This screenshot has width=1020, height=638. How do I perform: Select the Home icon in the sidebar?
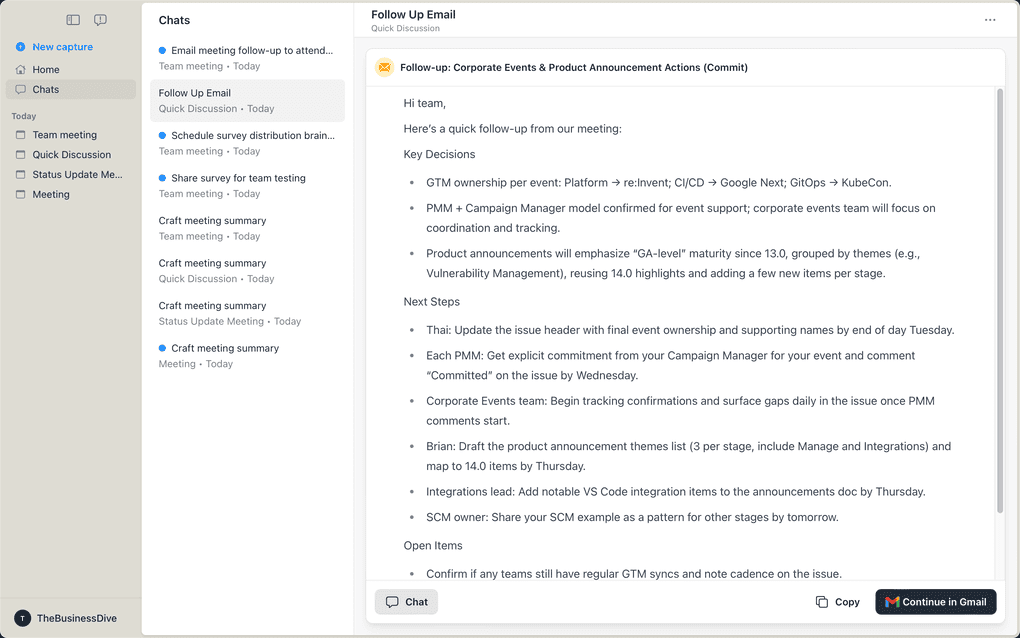click(20, 69)
